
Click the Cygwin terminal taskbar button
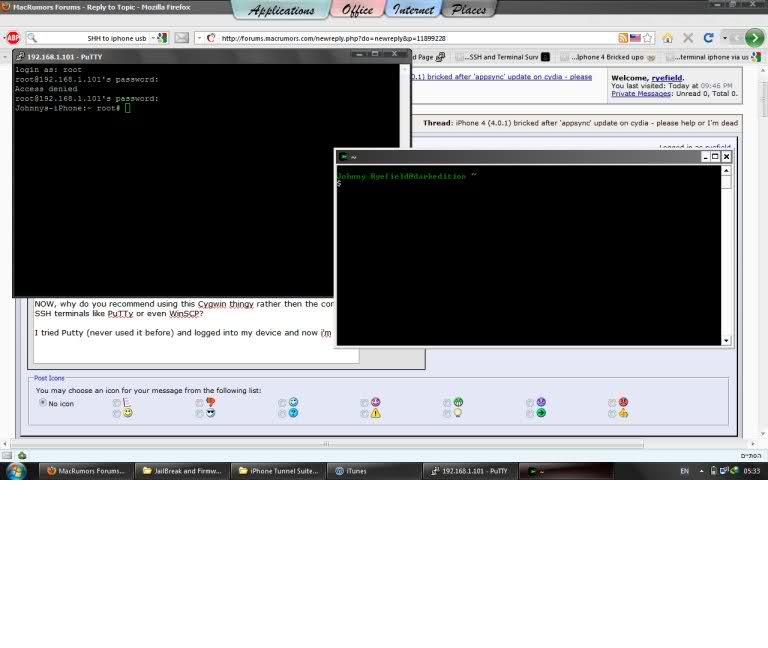(x=566, y=471)
